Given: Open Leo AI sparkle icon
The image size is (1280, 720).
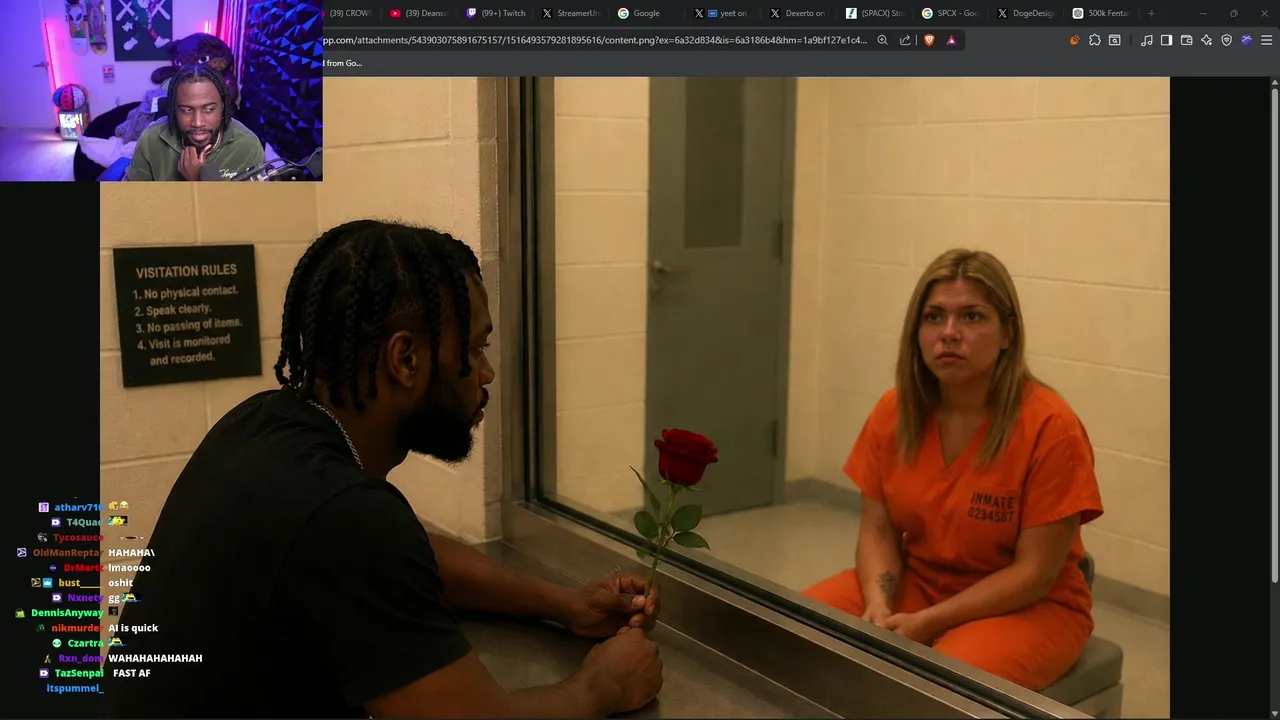Looking at the screenshot, I should (1206, 40).
